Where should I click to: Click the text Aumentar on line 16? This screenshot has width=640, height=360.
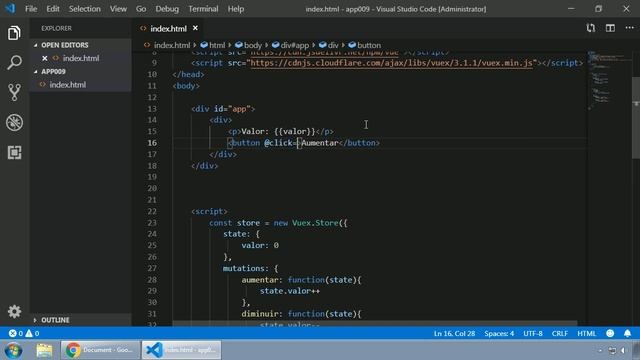[320, 143]
